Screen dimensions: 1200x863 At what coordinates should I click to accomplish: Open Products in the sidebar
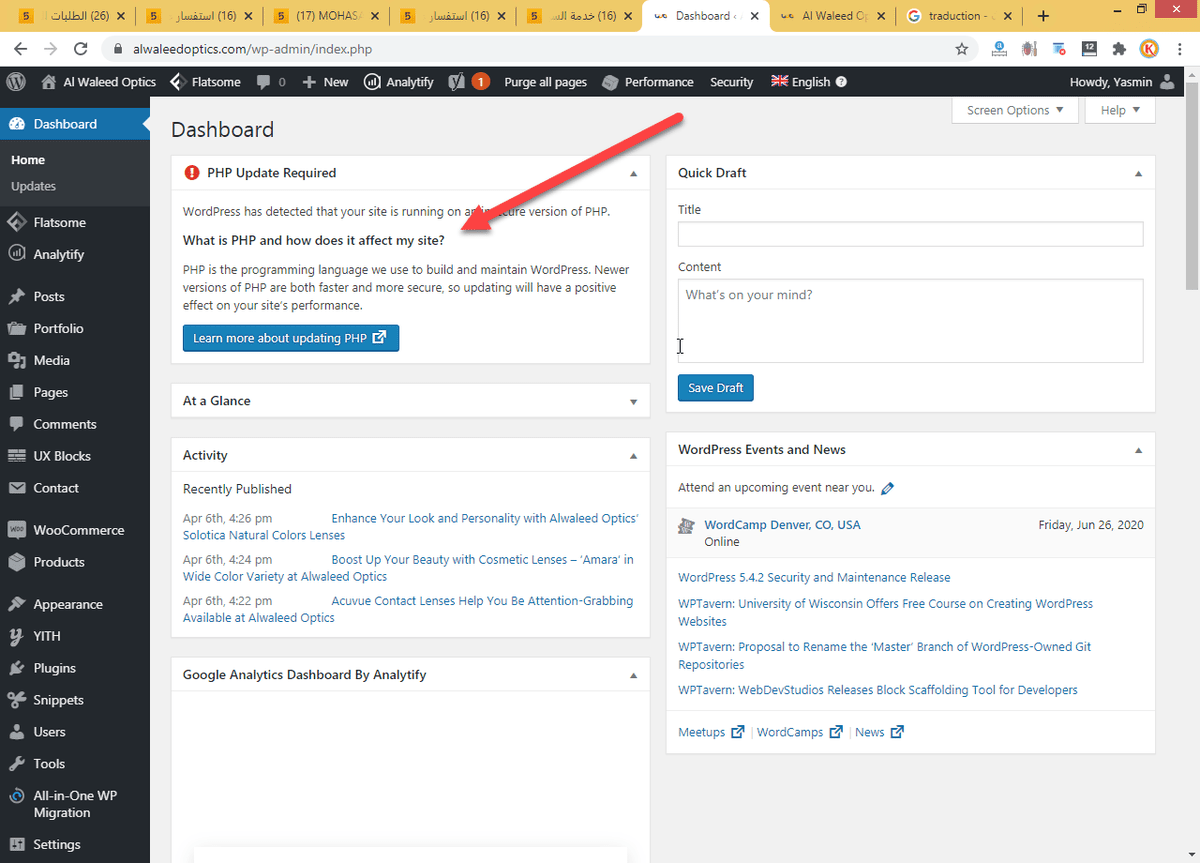(75, 562)
